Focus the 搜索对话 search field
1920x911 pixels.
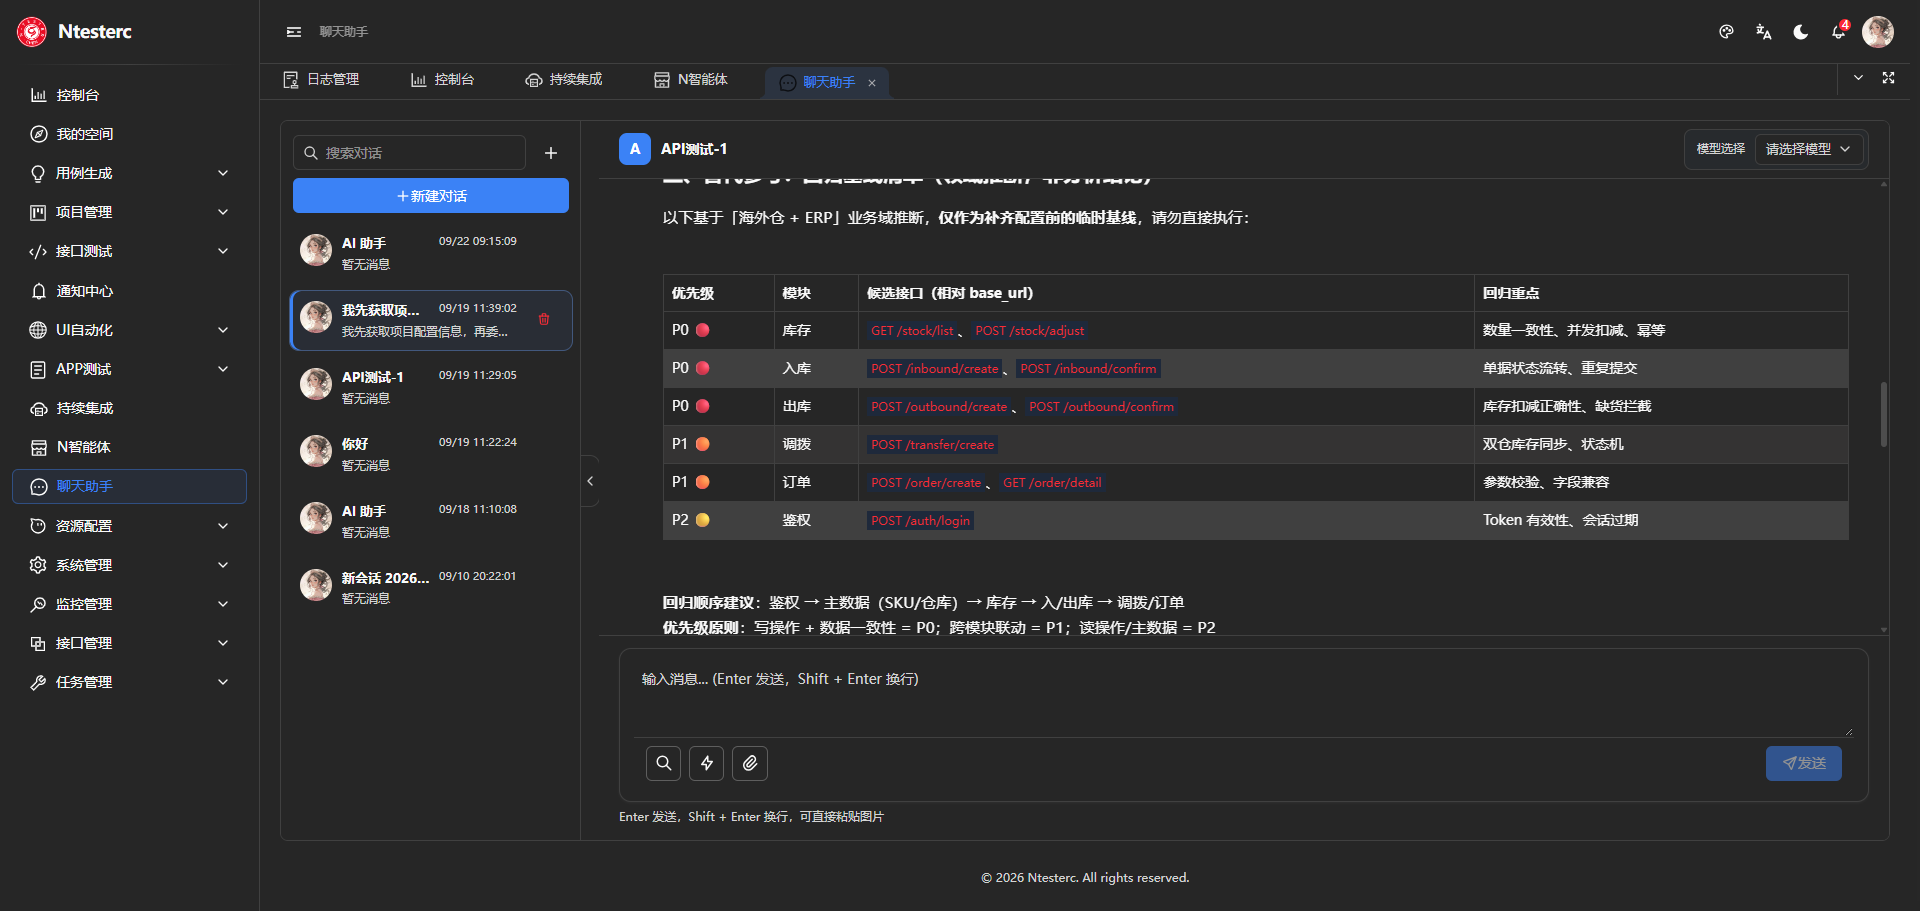pos(410,153)
